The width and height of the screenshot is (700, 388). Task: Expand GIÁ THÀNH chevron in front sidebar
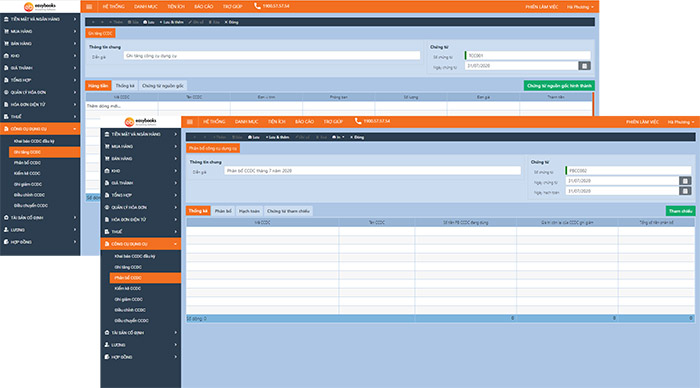click(x=175, y=183)
